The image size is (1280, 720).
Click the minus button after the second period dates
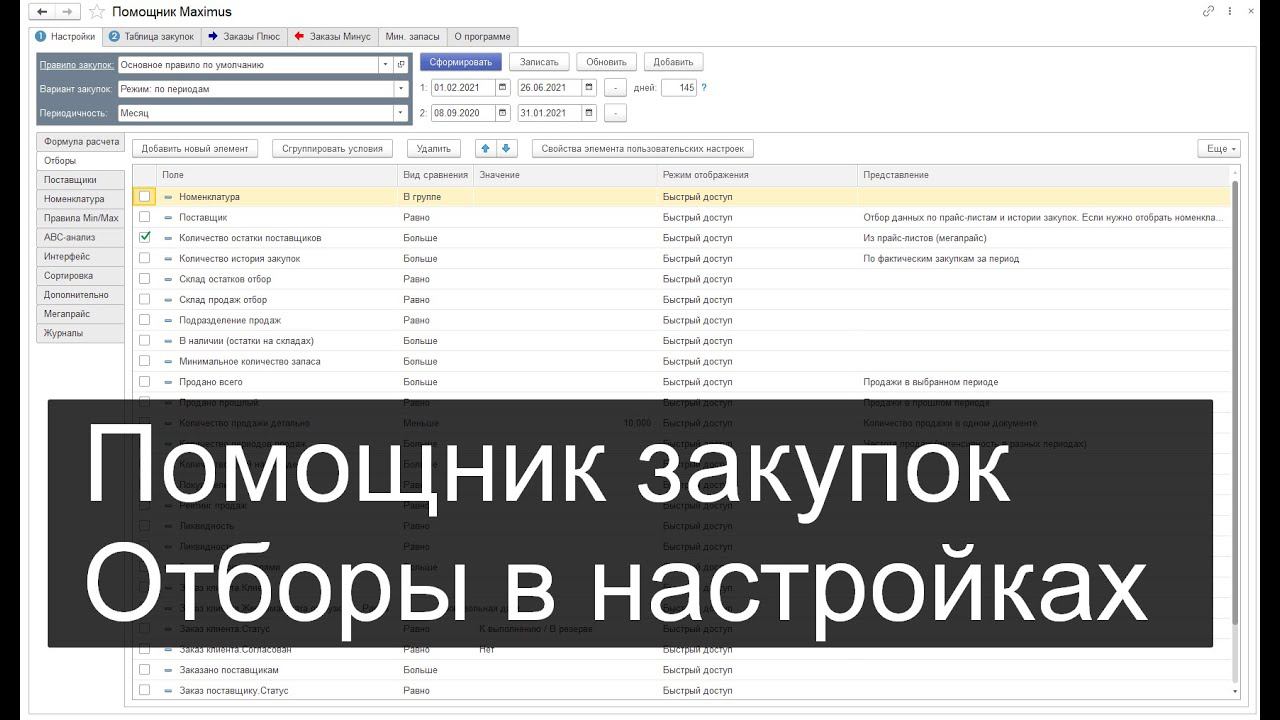pyautogui.click(x=616, y=113)
